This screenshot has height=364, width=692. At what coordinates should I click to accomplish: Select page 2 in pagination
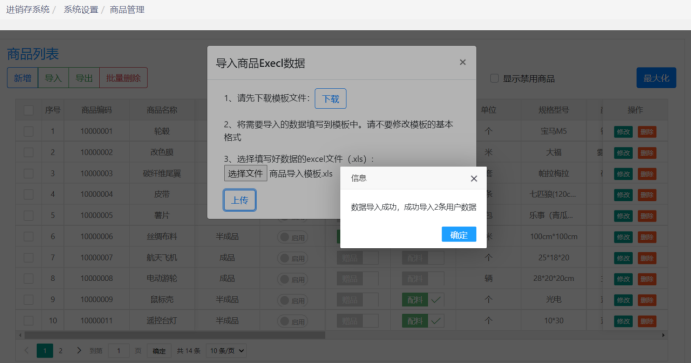(x=60, y=351)
